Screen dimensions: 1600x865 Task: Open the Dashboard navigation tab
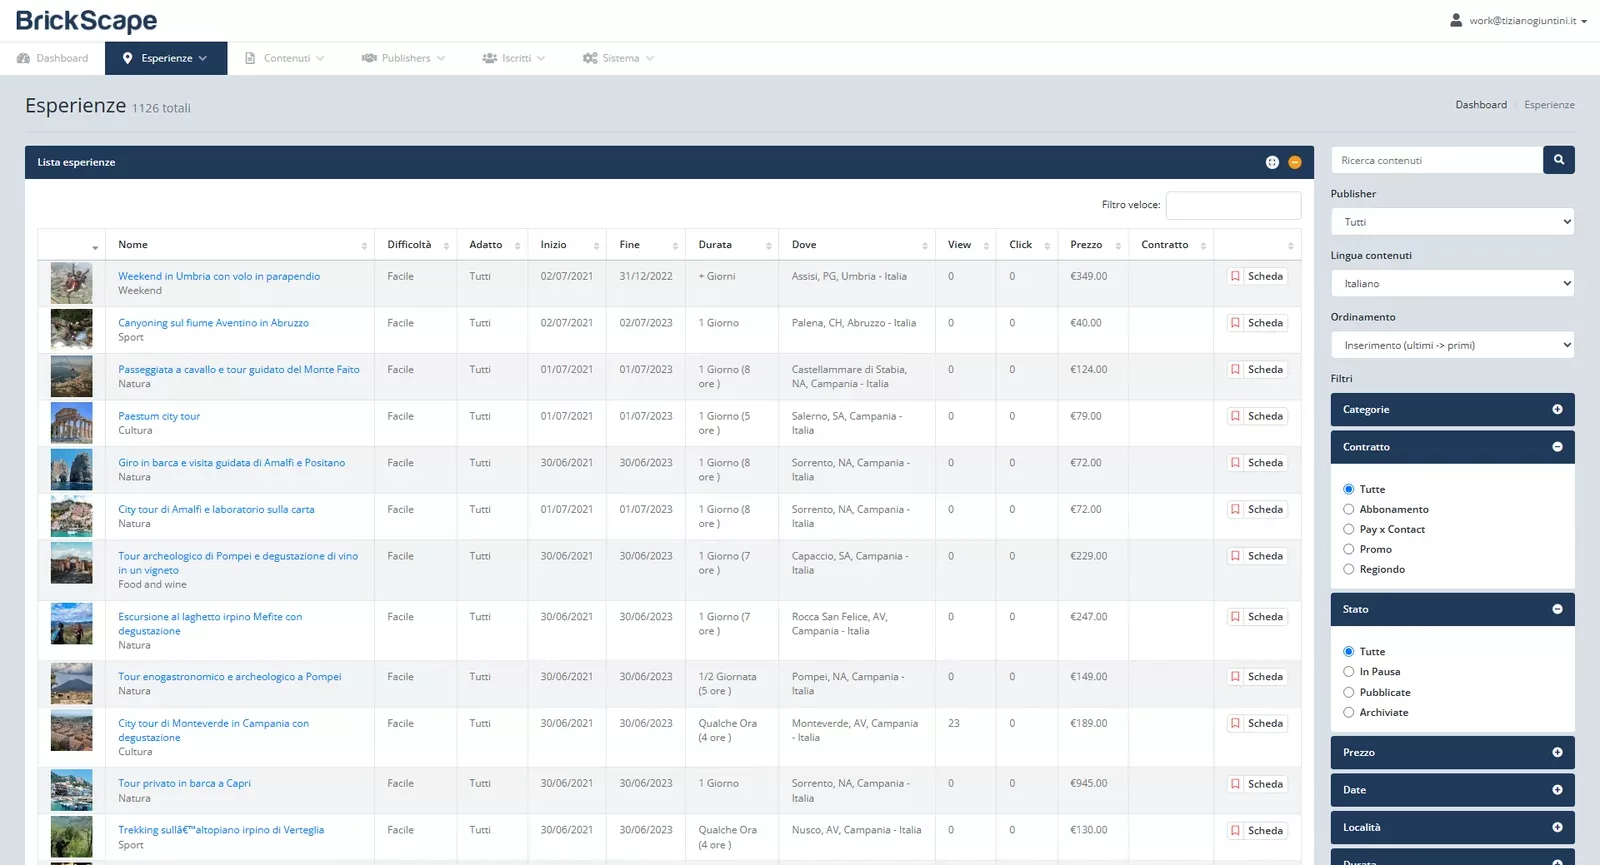52,58
